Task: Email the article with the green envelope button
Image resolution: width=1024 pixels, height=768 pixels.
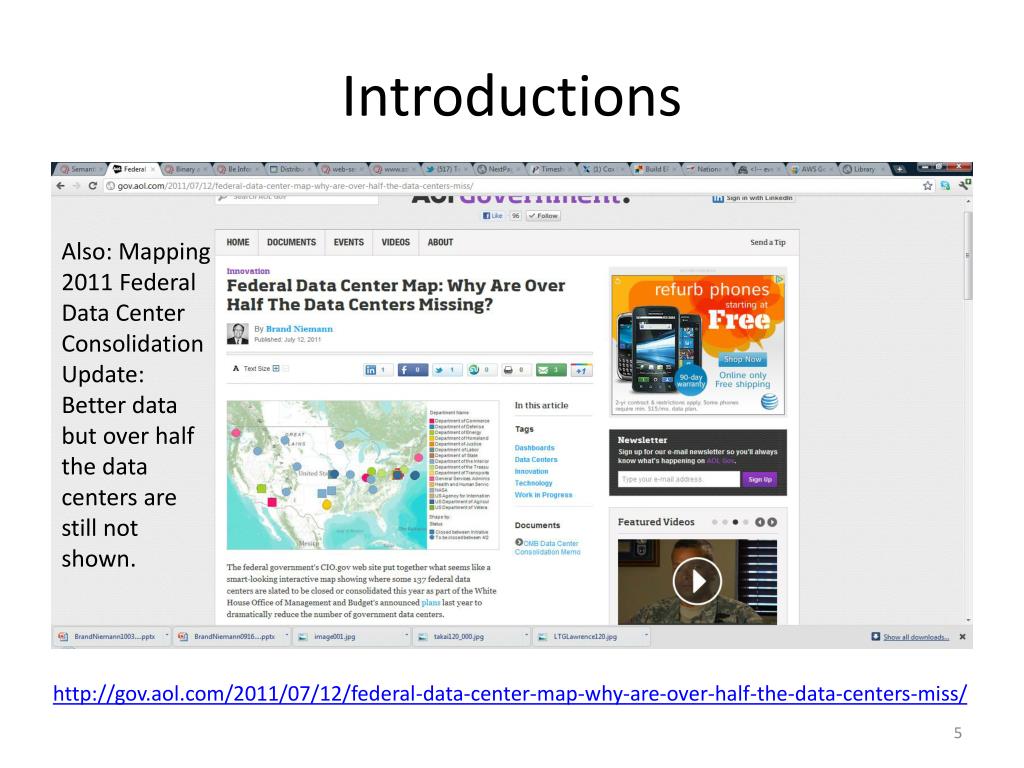Action: coord(550,370)
